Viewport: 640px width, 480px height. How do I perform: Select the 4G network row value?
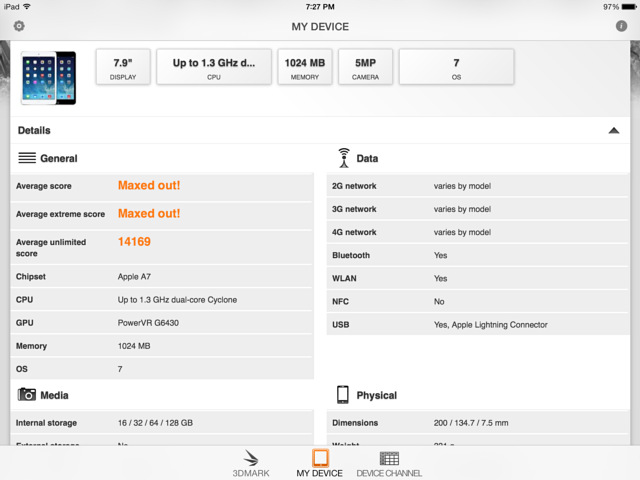pos(462,232)
